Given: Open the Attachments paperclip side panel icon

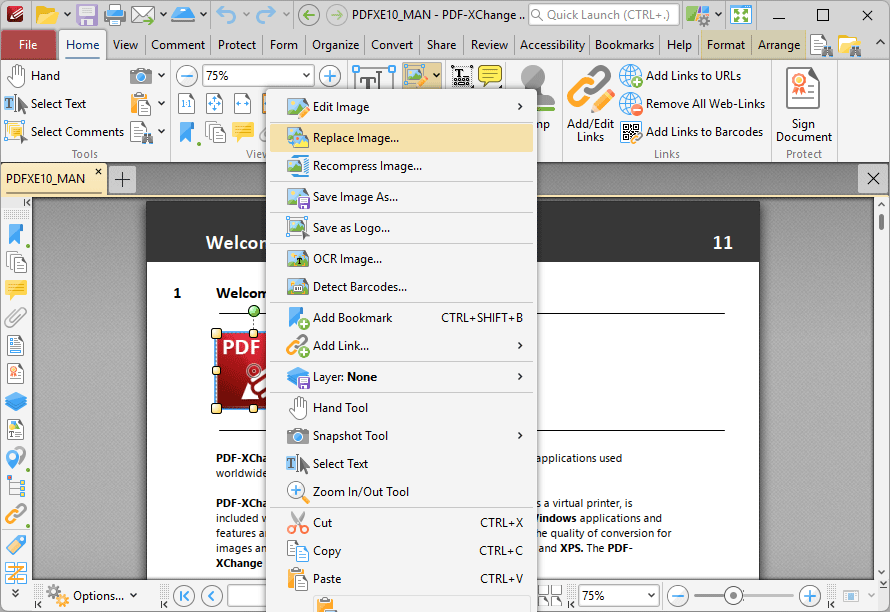Looking at the screenshot, I should (x=16, y=318).
